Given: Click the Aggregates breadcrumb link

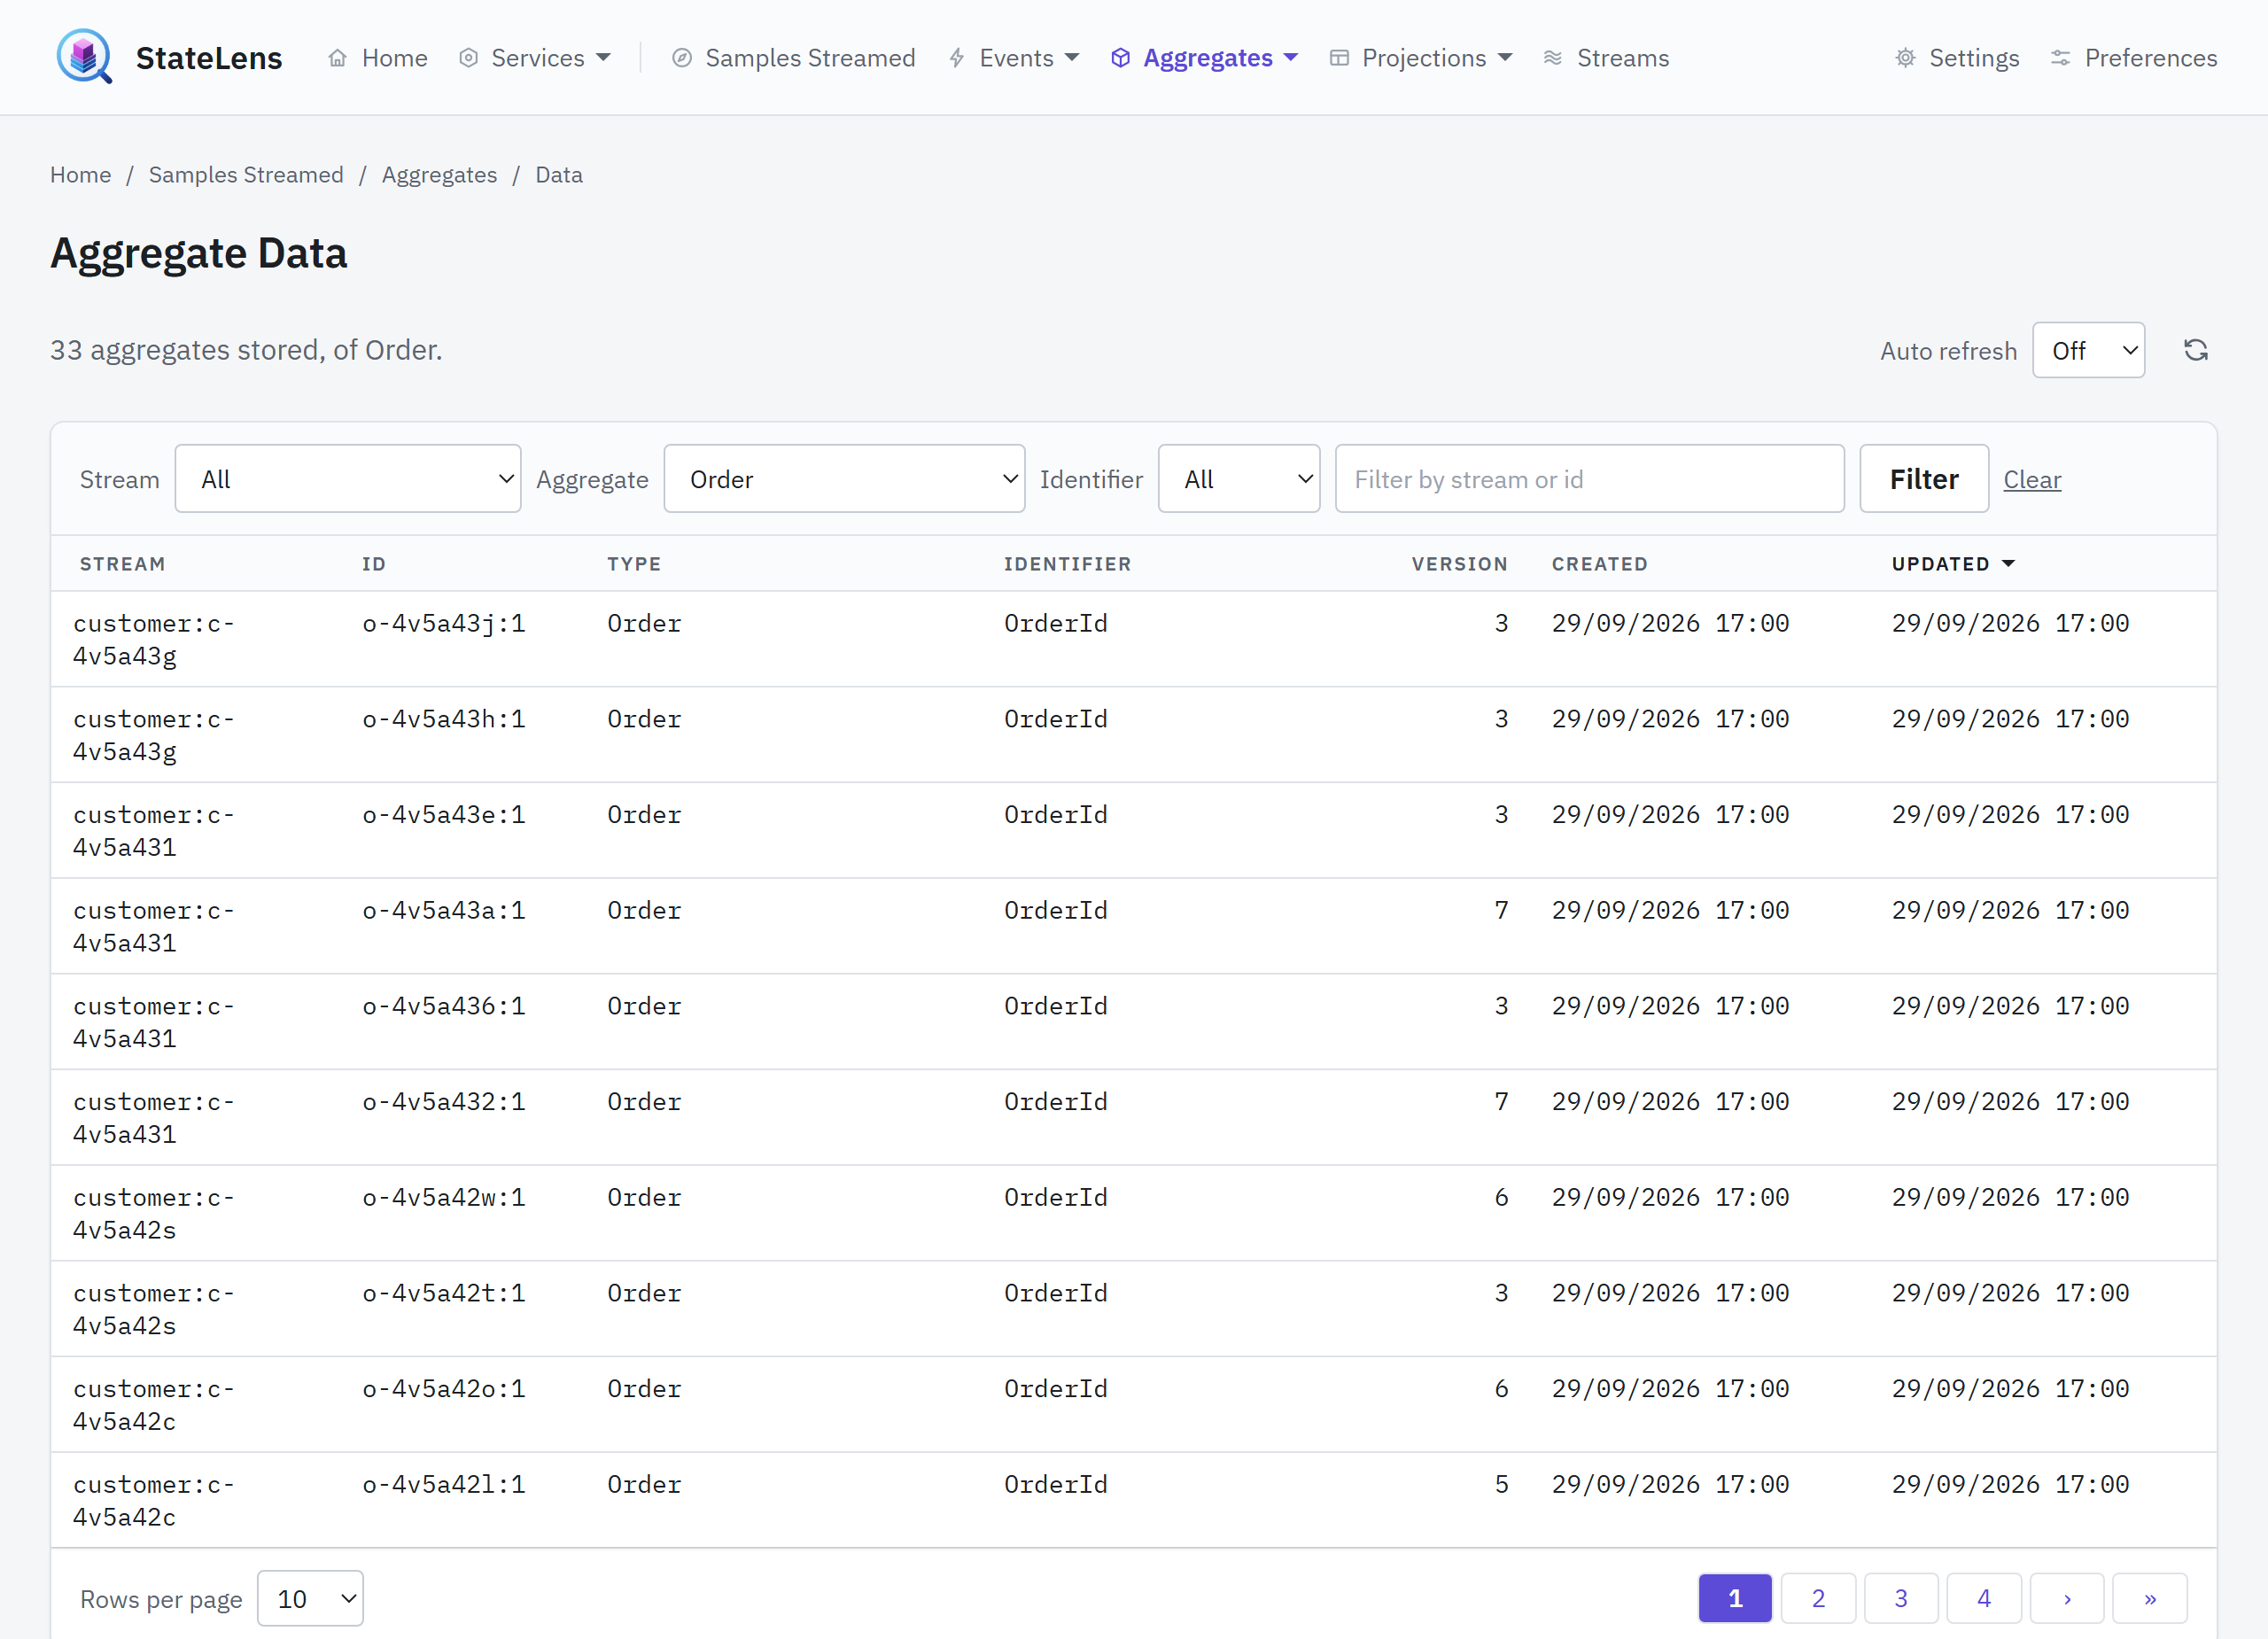Looking at the screenshot, I should click(439, 175).
